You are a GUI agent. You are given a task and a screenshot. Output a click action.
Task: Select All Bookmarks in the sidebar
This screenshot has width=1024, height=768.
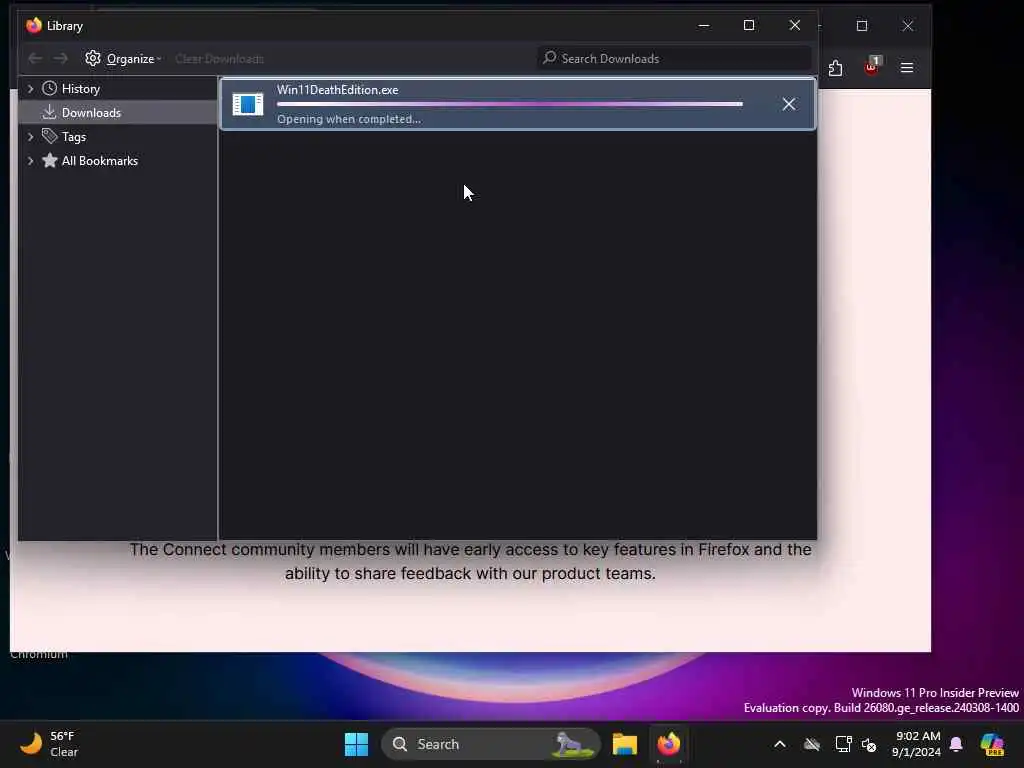tap(99, 161)
